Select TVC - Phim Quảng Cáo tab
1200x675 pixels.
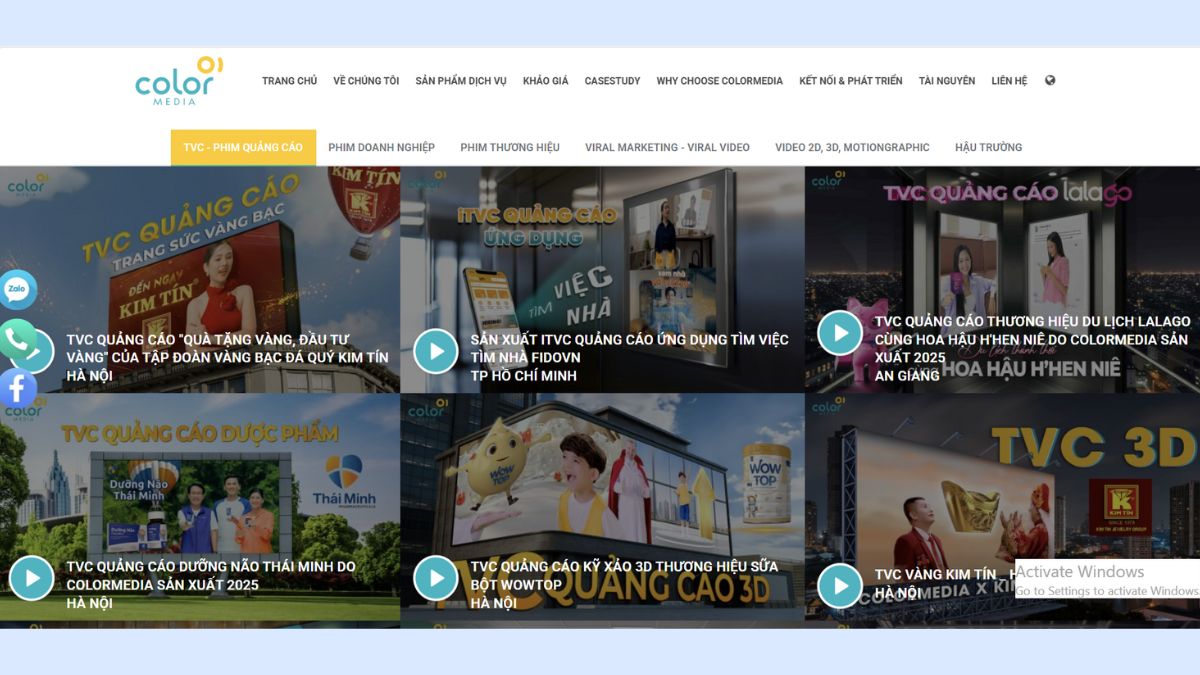coord(243,147)
